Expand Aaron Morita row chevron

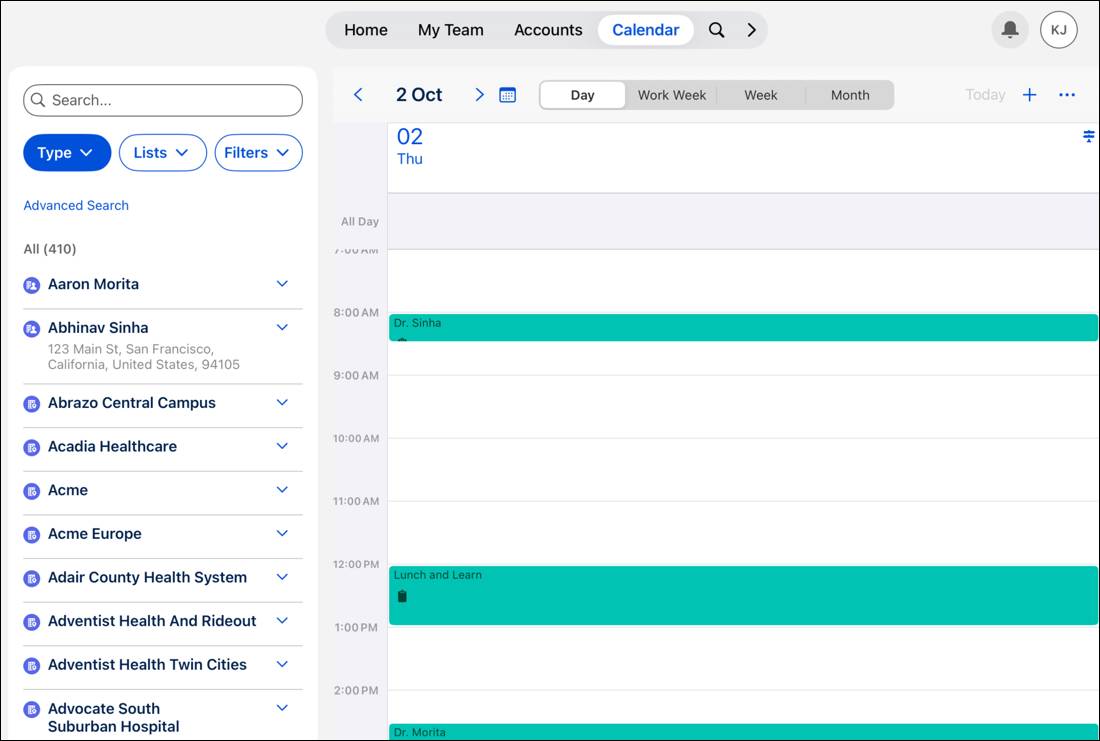(282, 284)
